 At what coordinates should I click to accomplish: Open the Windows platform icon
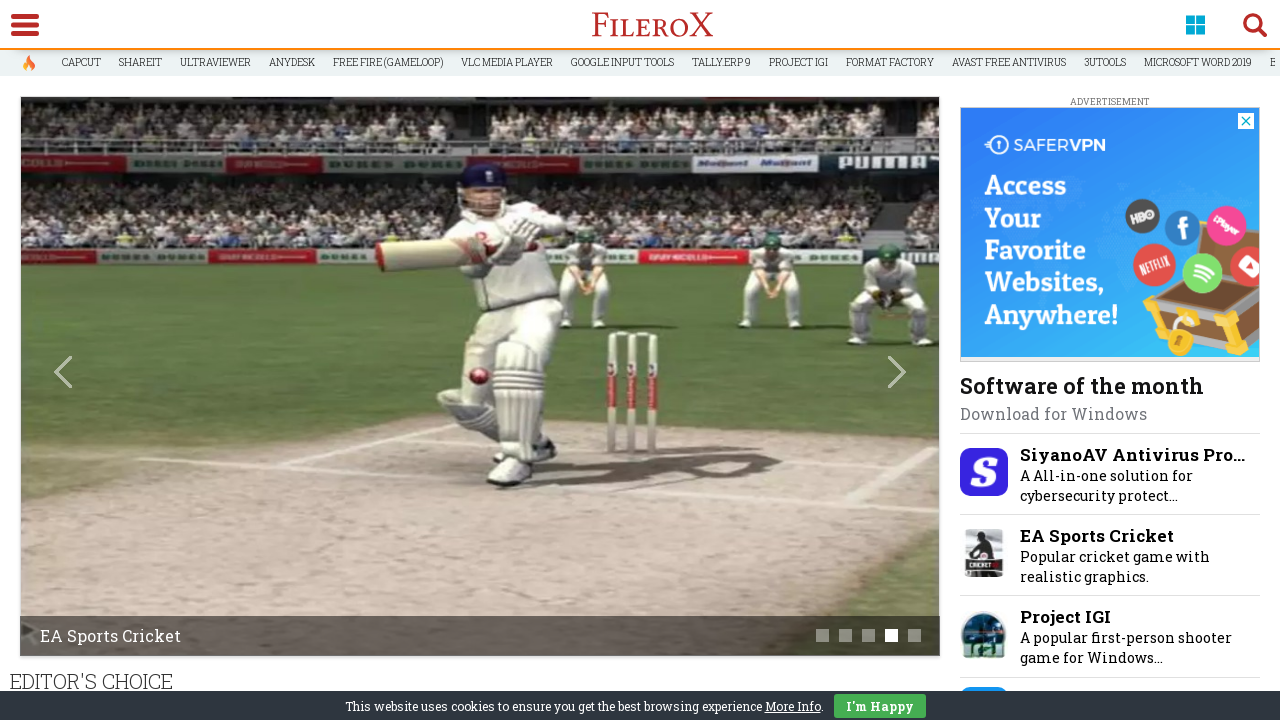pos(1195,25)
